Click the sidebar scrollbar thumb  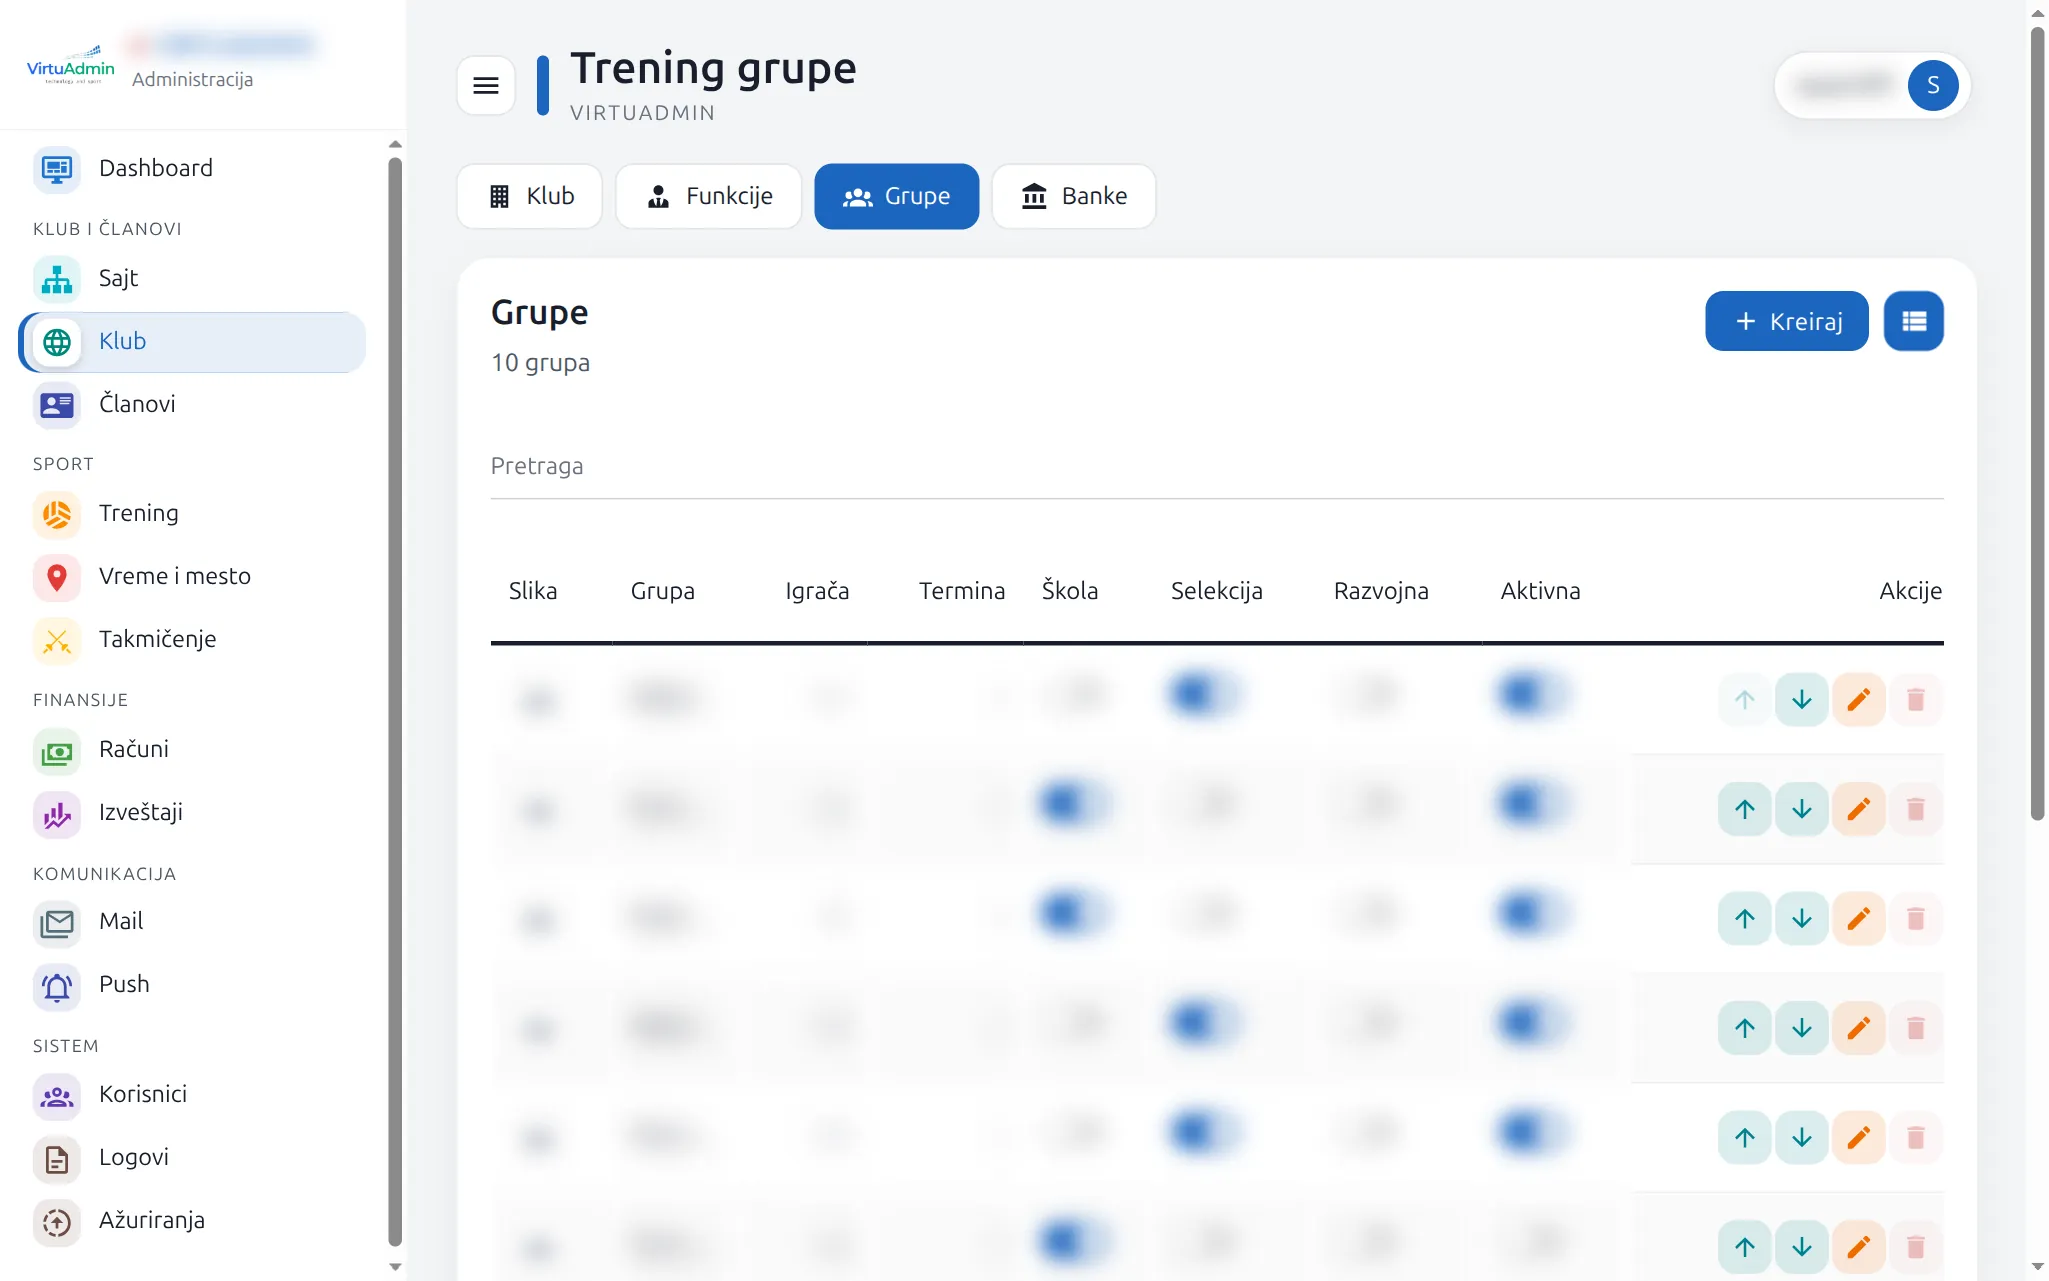395,700
